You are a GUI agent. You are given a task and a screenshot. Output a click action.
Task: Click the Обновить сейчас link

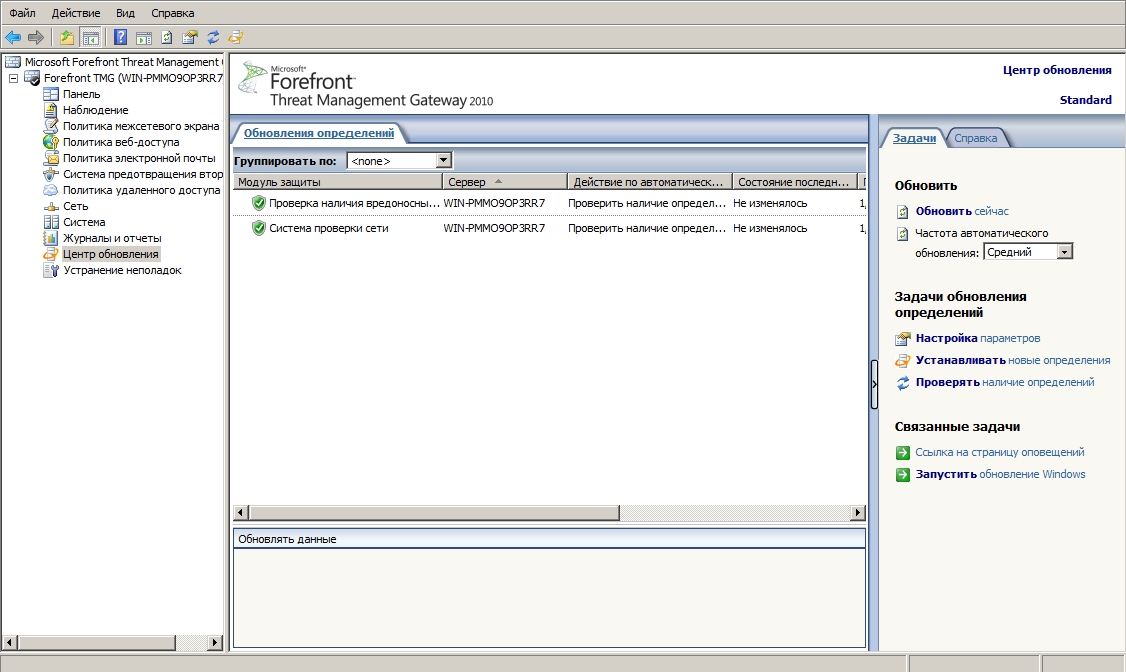[x=962, y=211]
